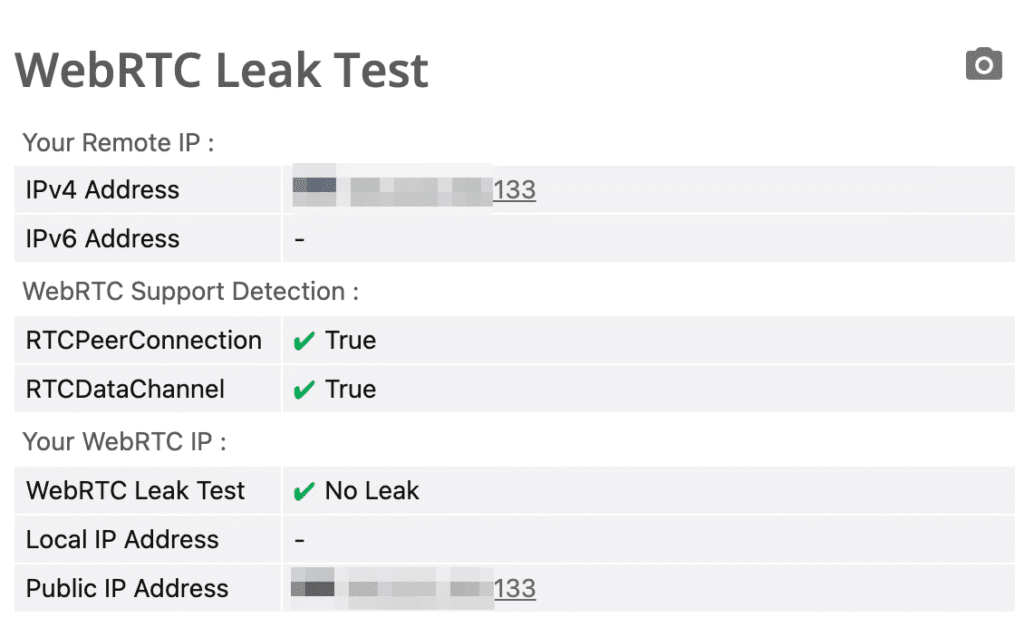Select the WebRTC Leak Test row label

click(x=136, y=491)
